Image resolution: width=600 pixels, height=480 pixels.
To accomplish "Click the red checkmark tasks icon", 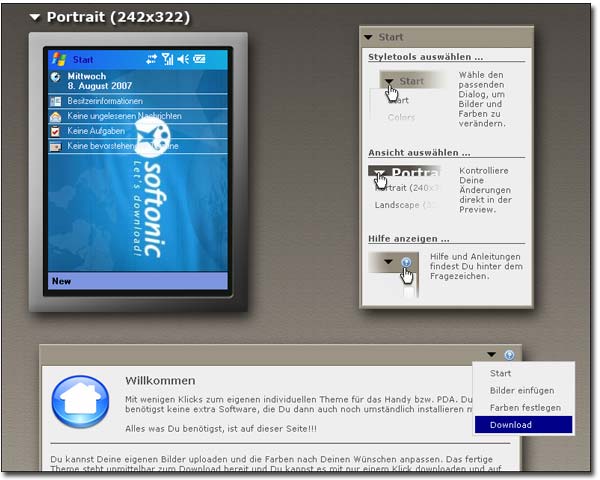I will point(56,131).
